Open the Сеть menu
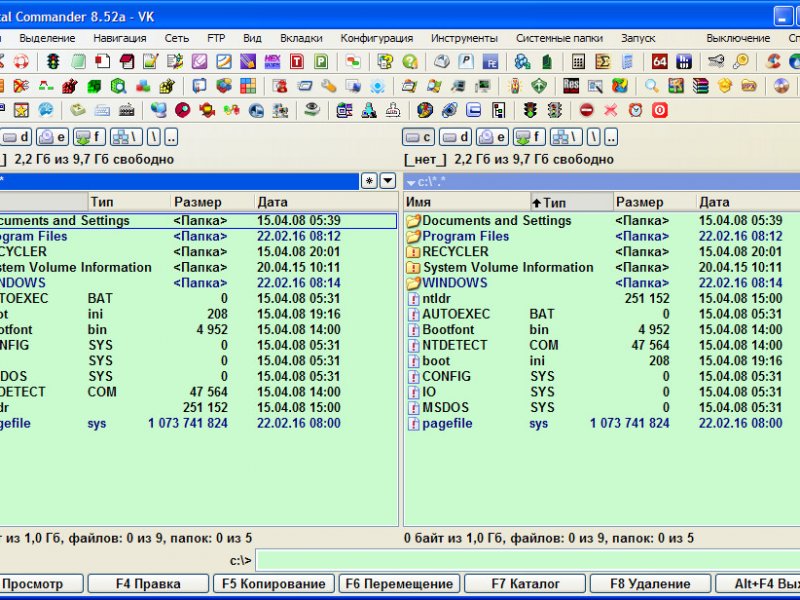This screenshot has height=600, width=800. 177,38
